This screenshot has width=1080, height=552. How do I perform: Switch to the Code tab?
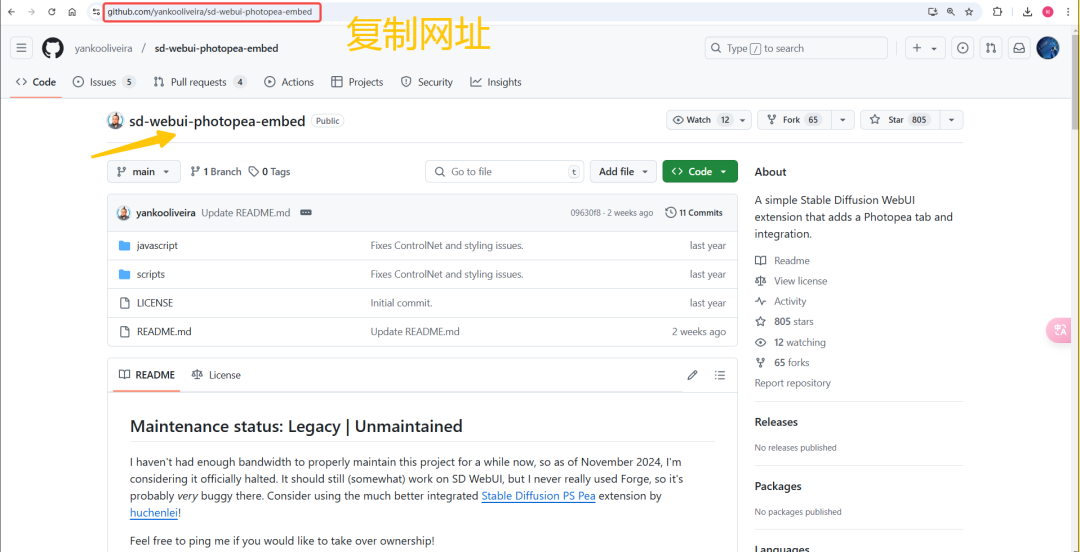click(36, 82)
